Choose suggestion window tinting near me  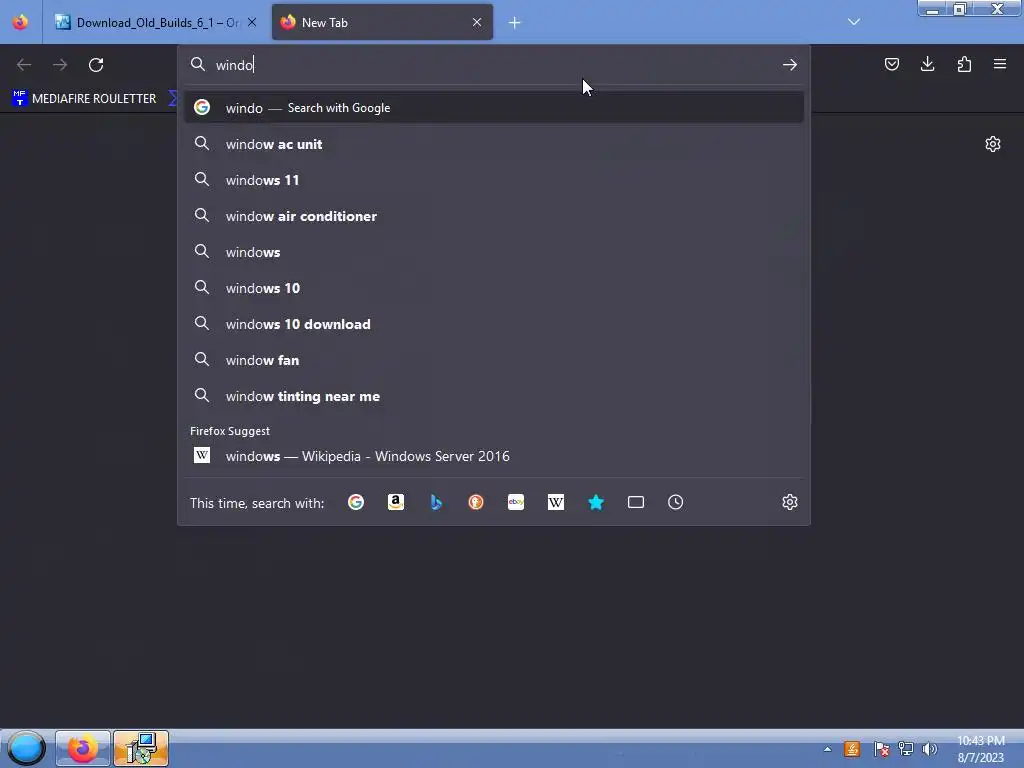click(x=494, y=396)
